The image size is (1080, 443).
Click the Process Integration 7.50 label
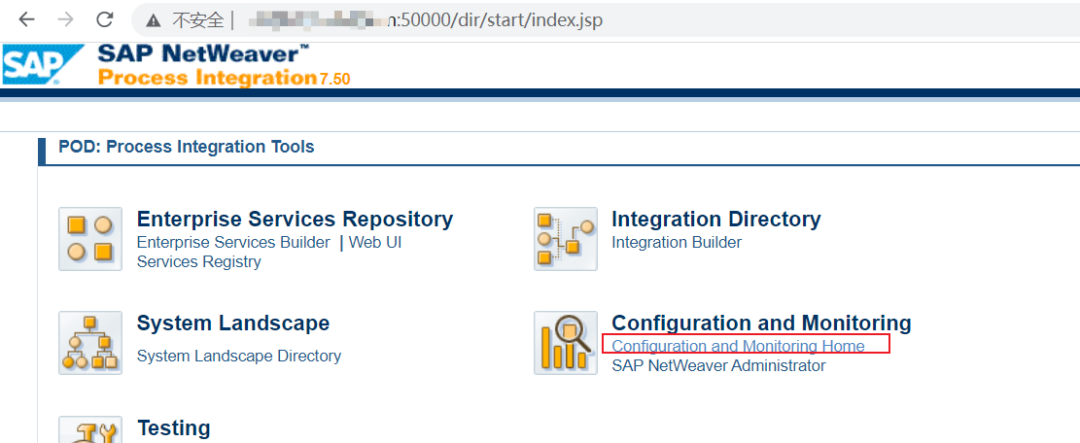(224, 77)
